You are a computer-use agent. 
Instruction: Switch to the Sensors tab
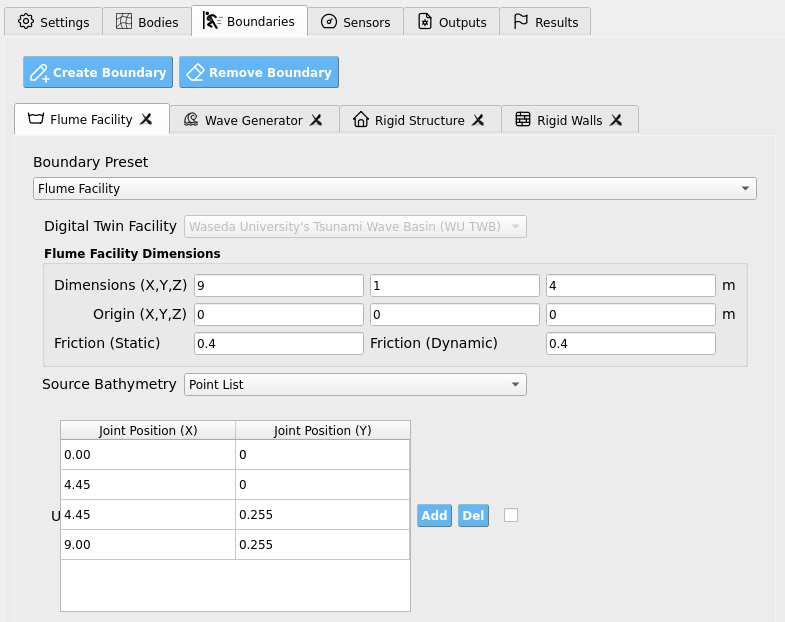(x=355, y=22)
